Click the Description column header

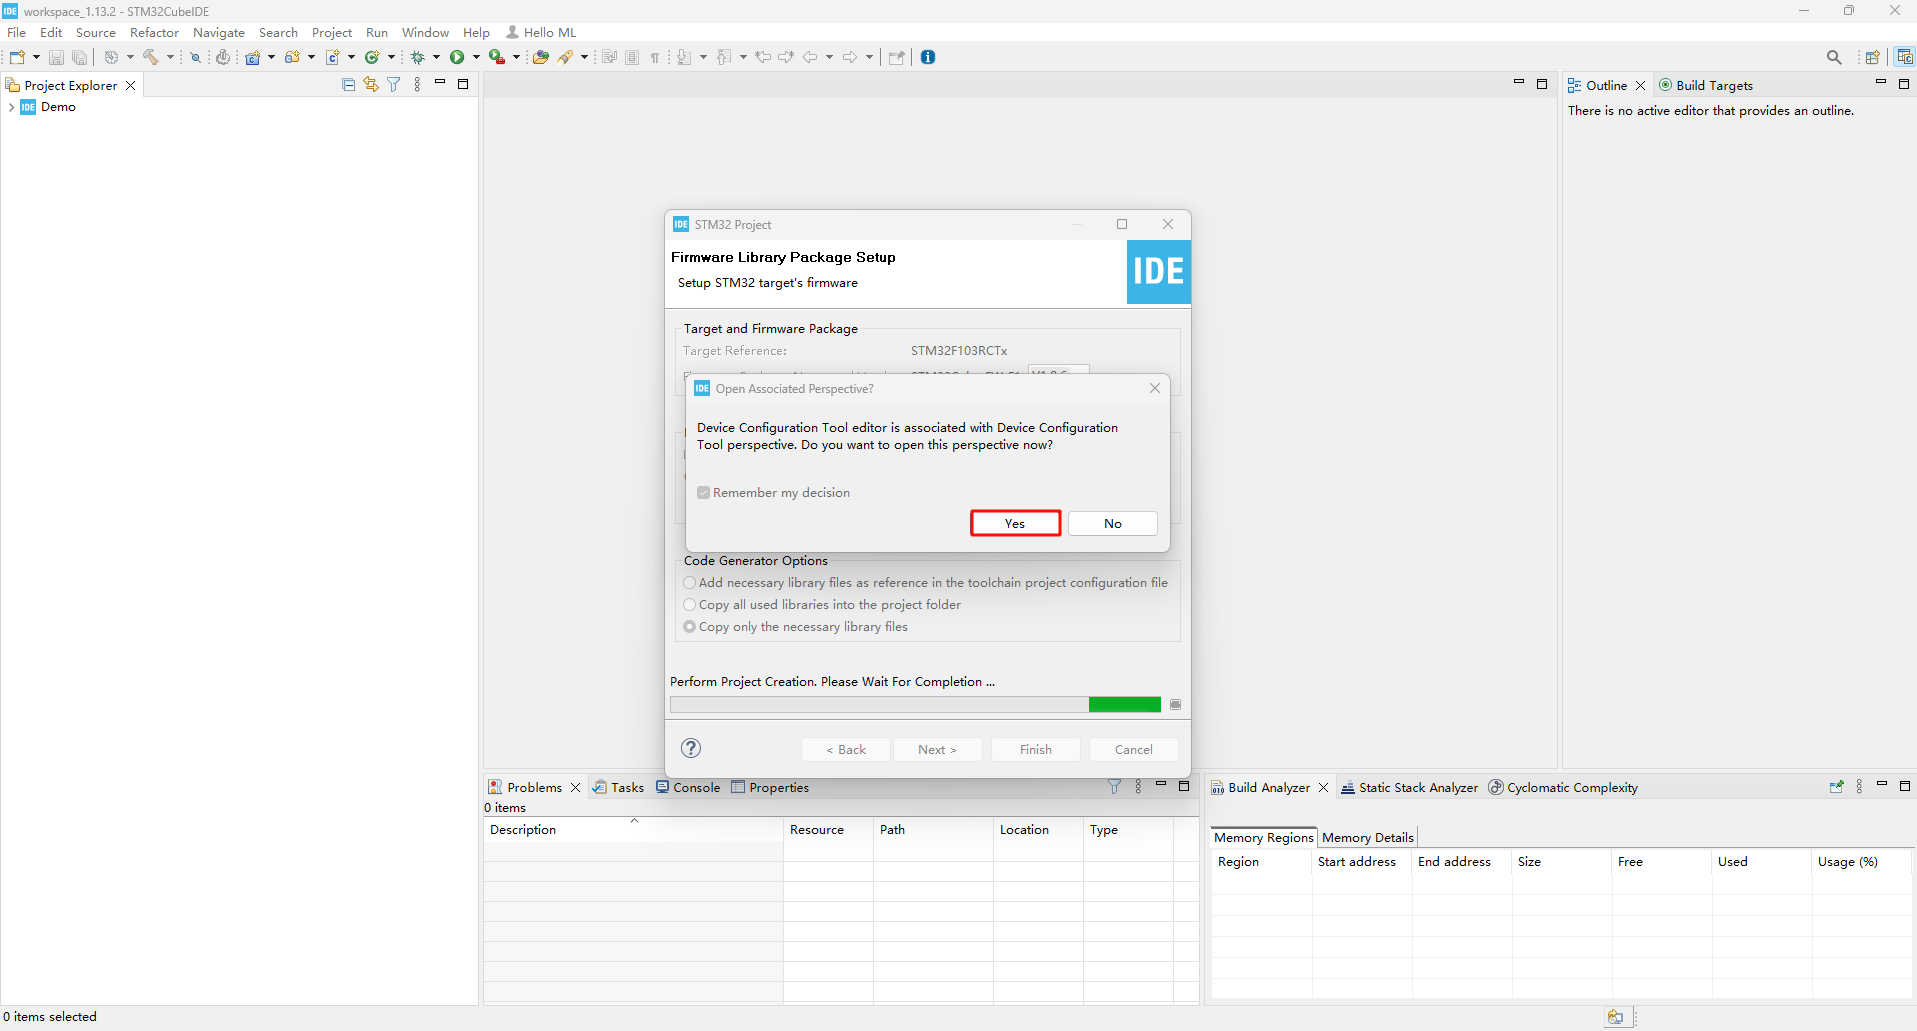click(633, 829)
